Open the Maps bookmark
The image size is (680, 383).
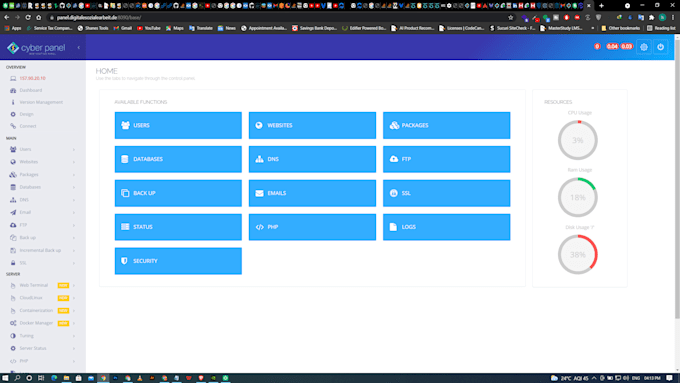tap(175, 28)
